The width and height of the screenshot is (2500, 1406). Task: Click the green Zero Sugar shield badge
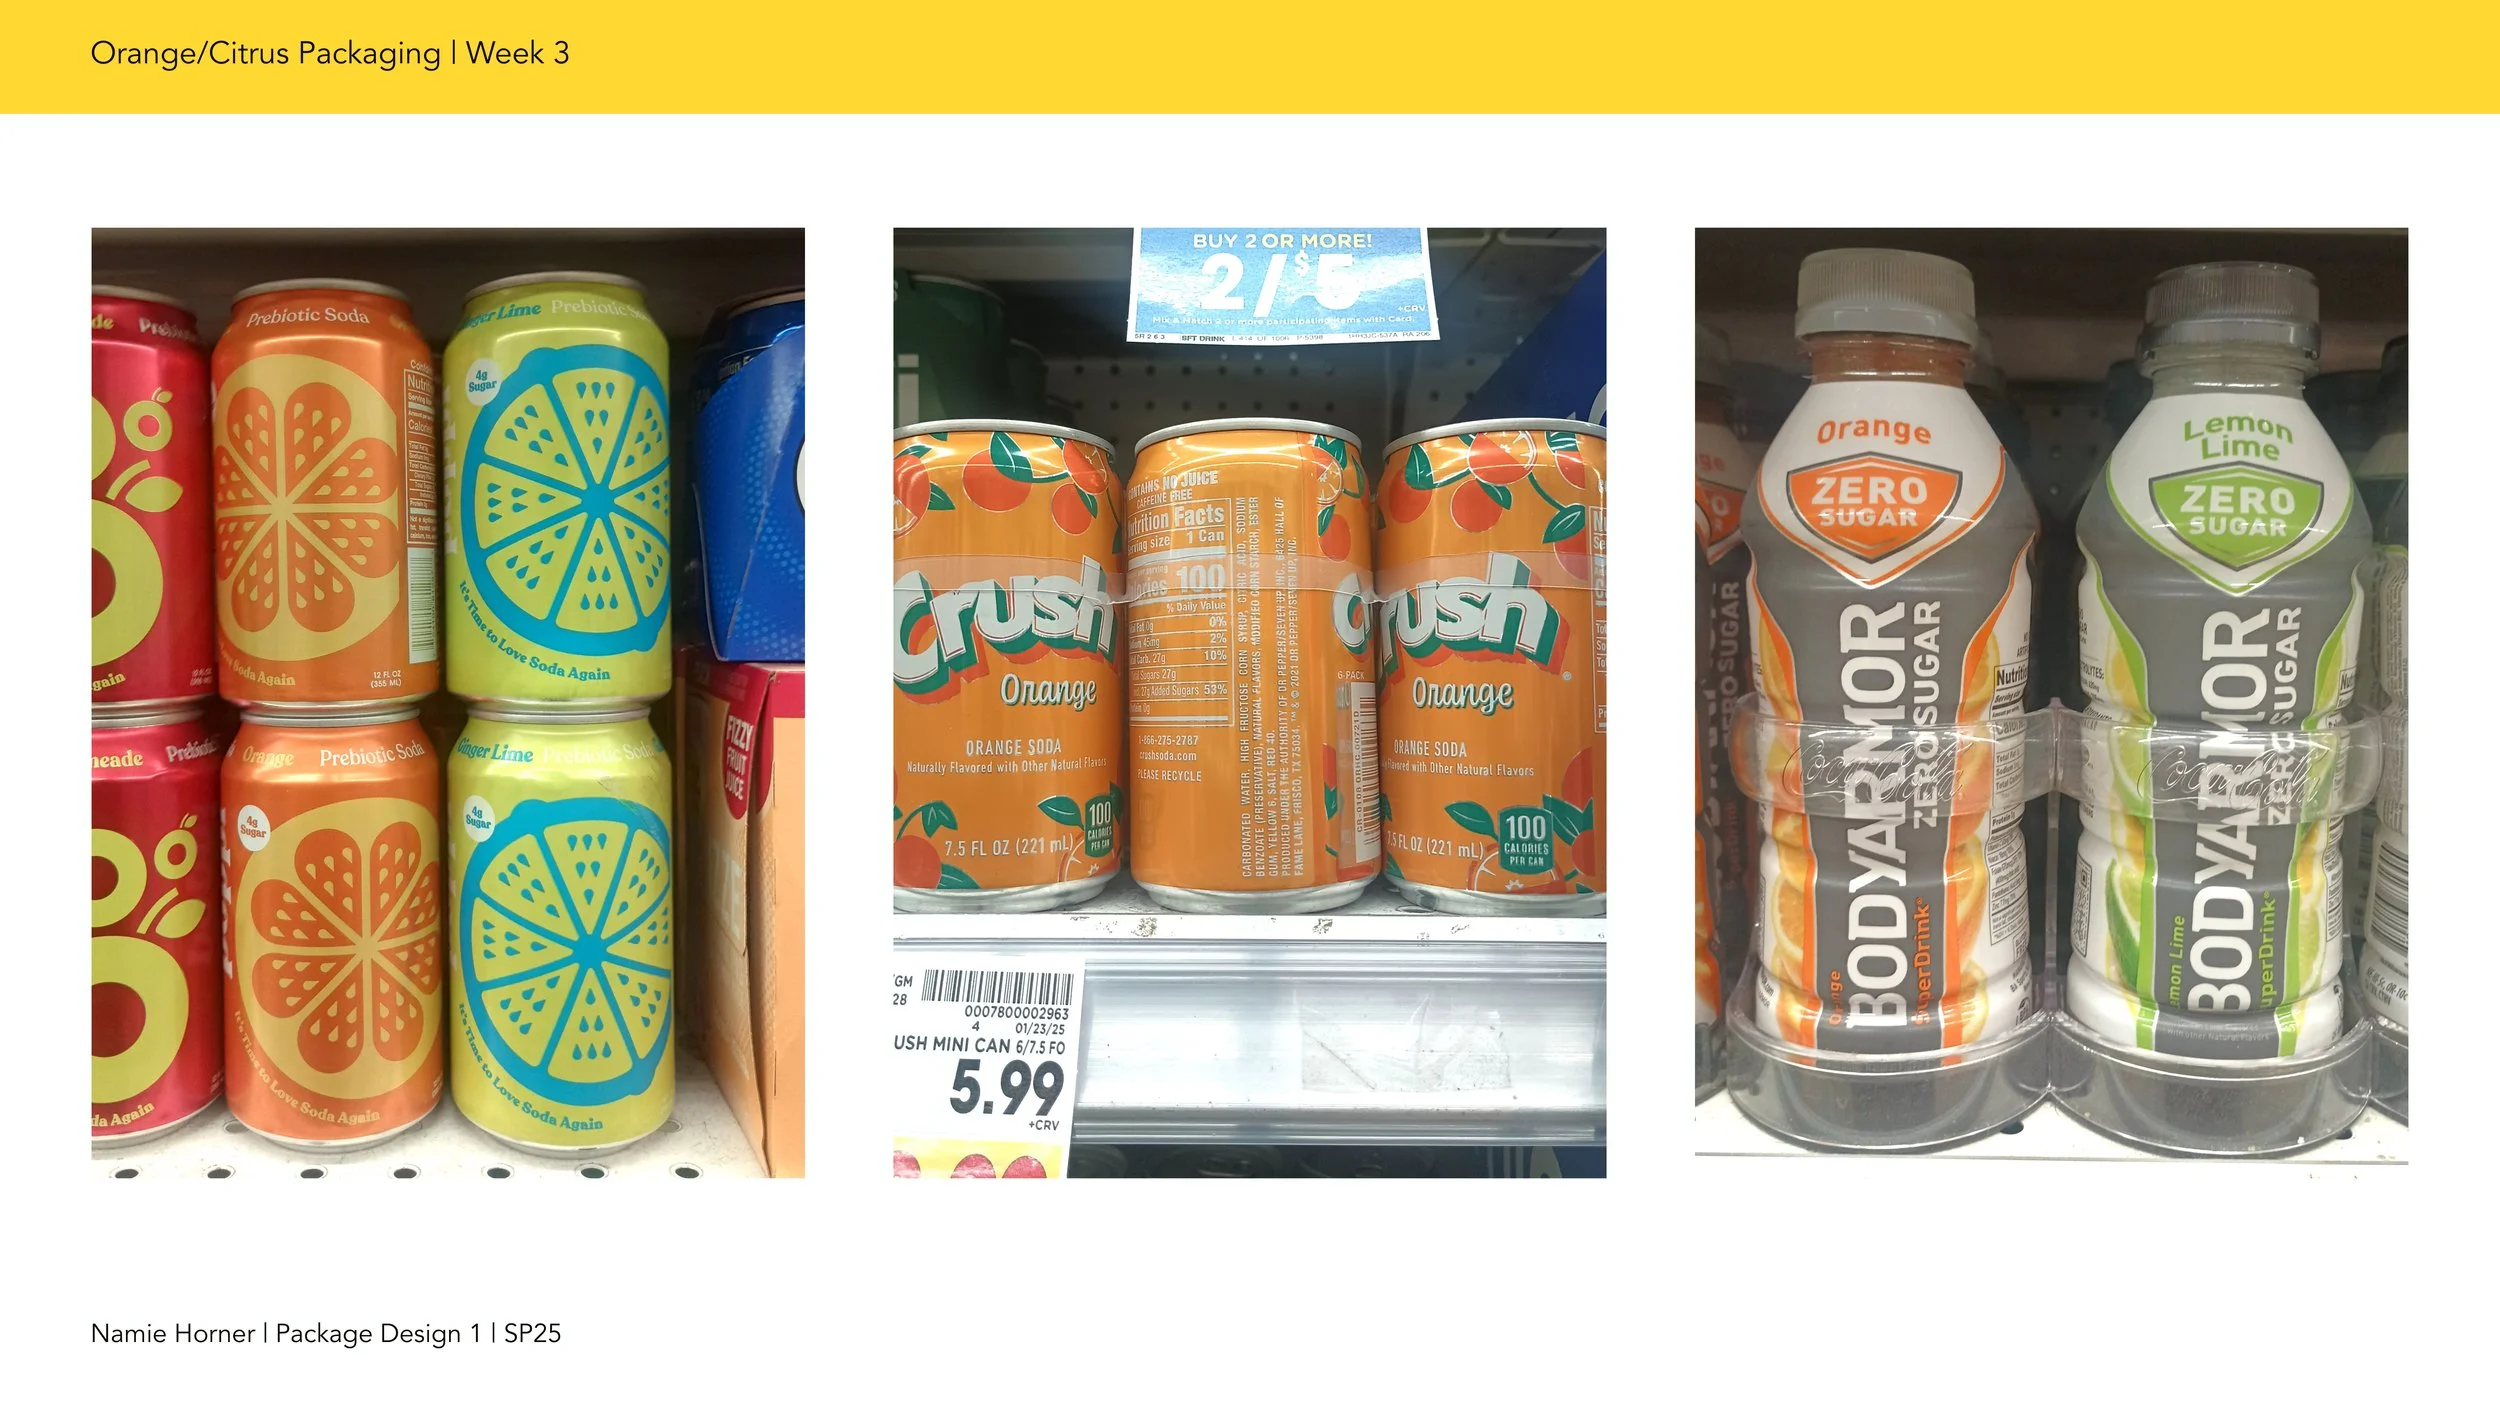[2237, 512]
